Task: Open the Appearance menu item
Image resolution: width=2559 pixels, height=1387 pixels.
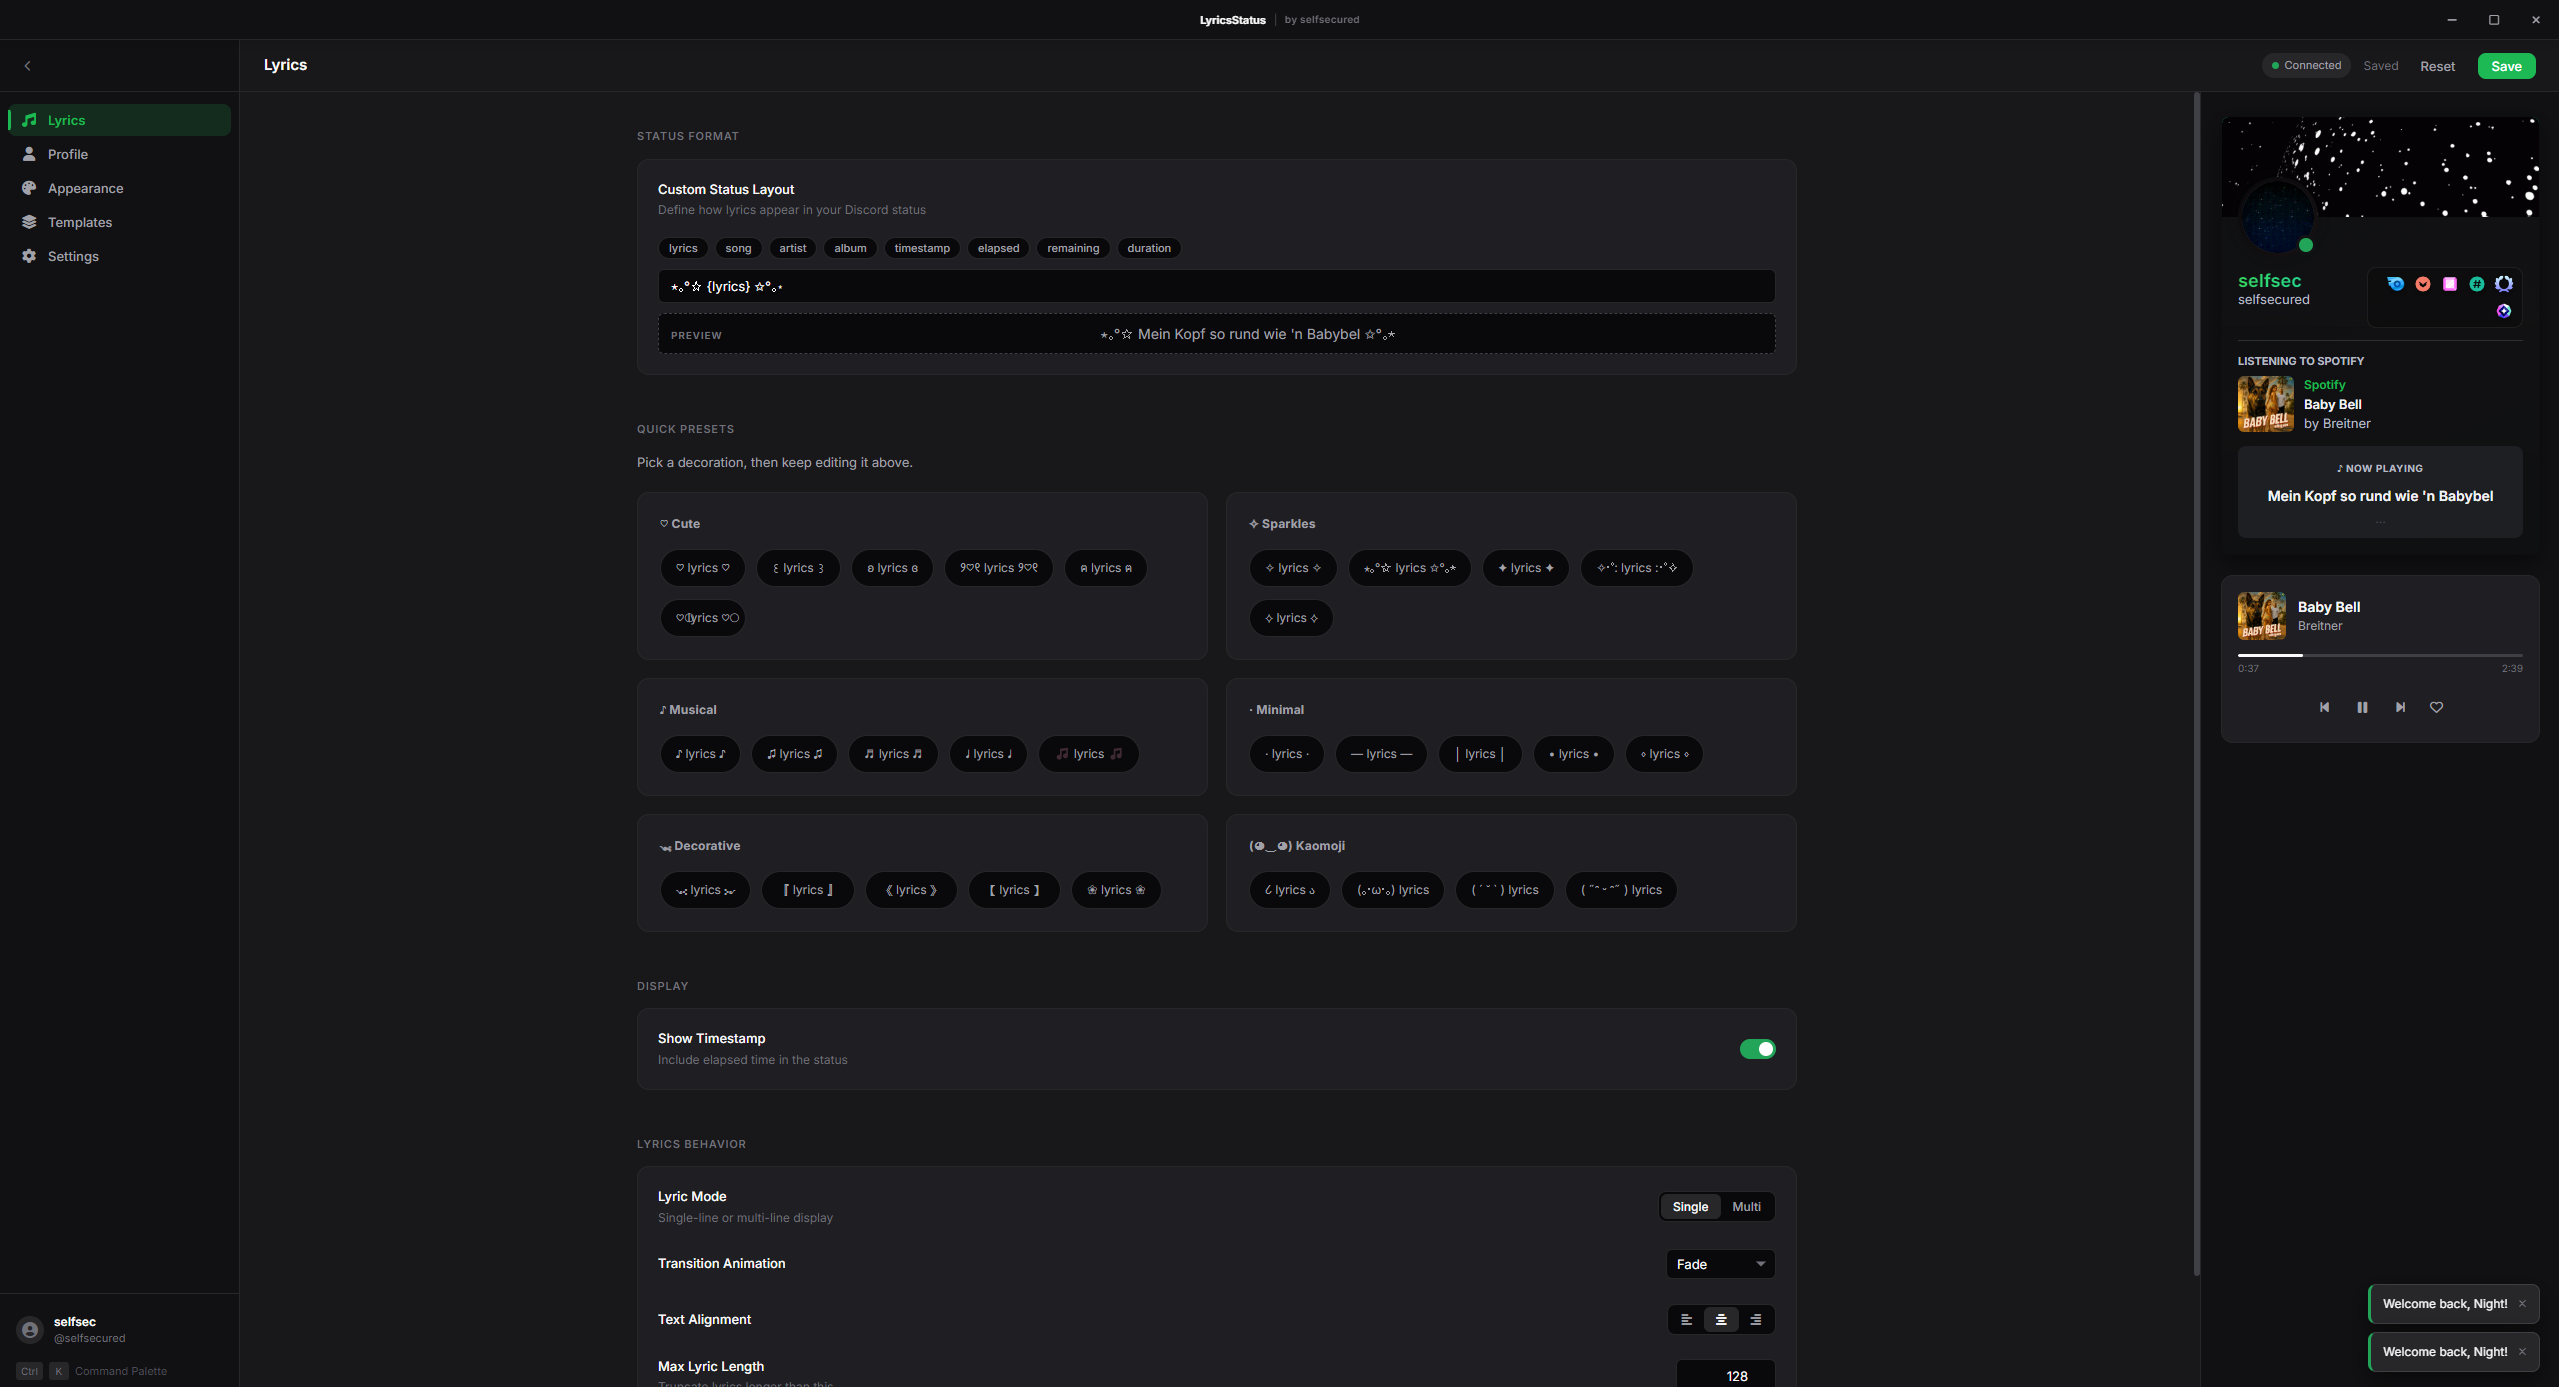Action: pyautogui.click(x=119, y=188)
